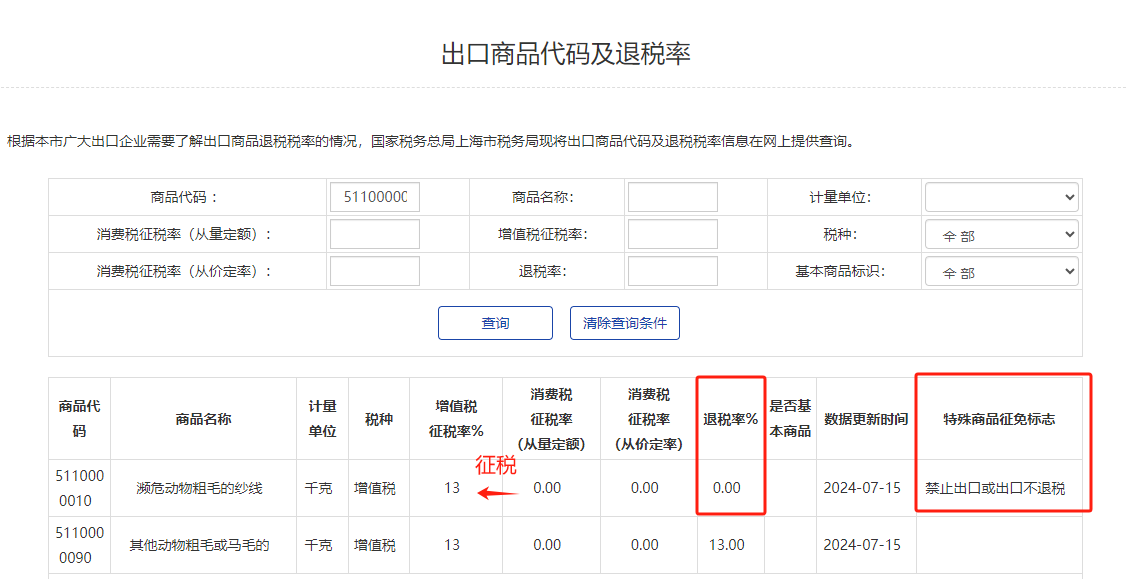The image size is (1127, 579).
Task: Click the 禁止出口或出口不退税 cell
Action: pos(995,488)
